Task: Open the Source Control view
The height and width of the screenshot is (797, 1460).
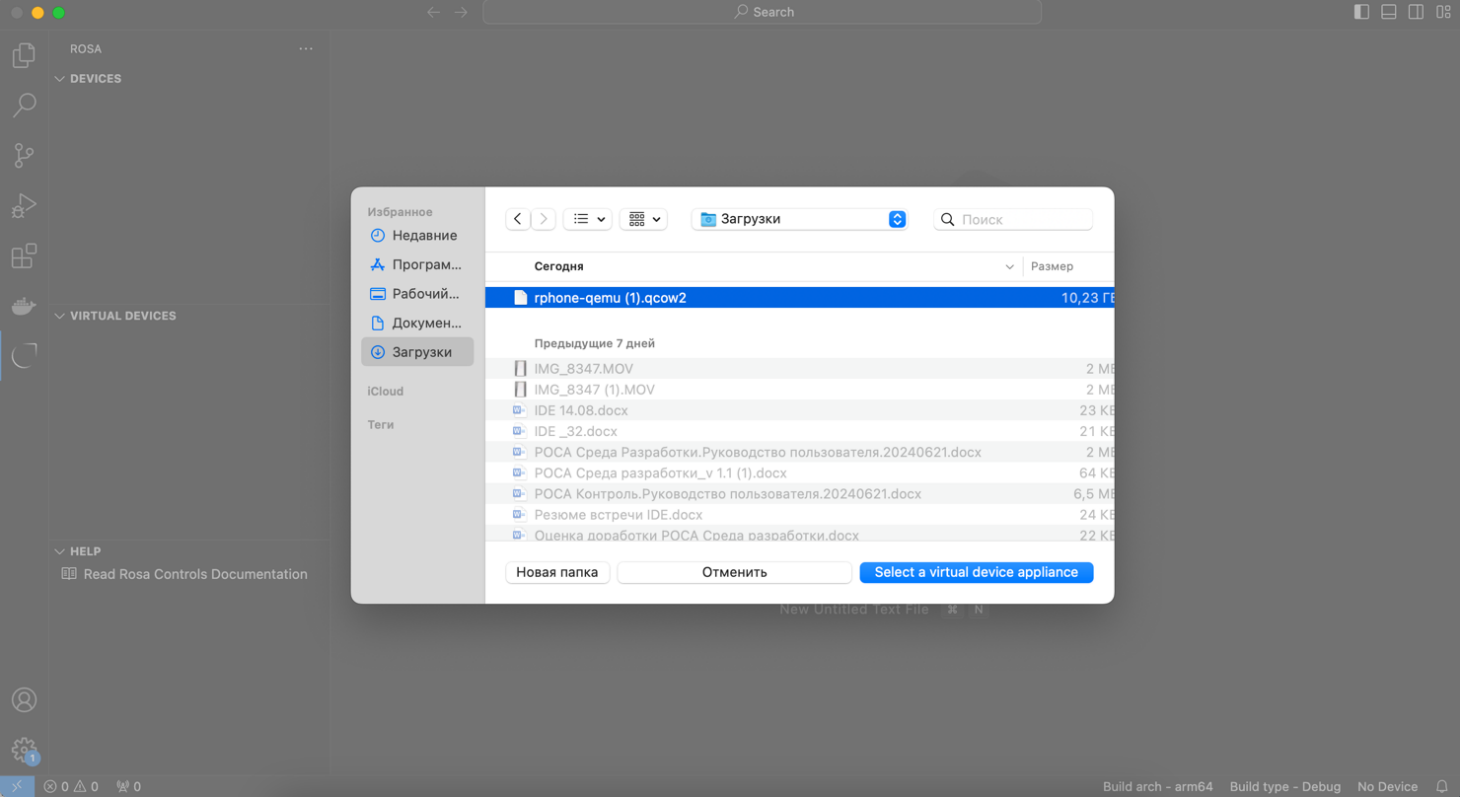Action: (24, 155)
